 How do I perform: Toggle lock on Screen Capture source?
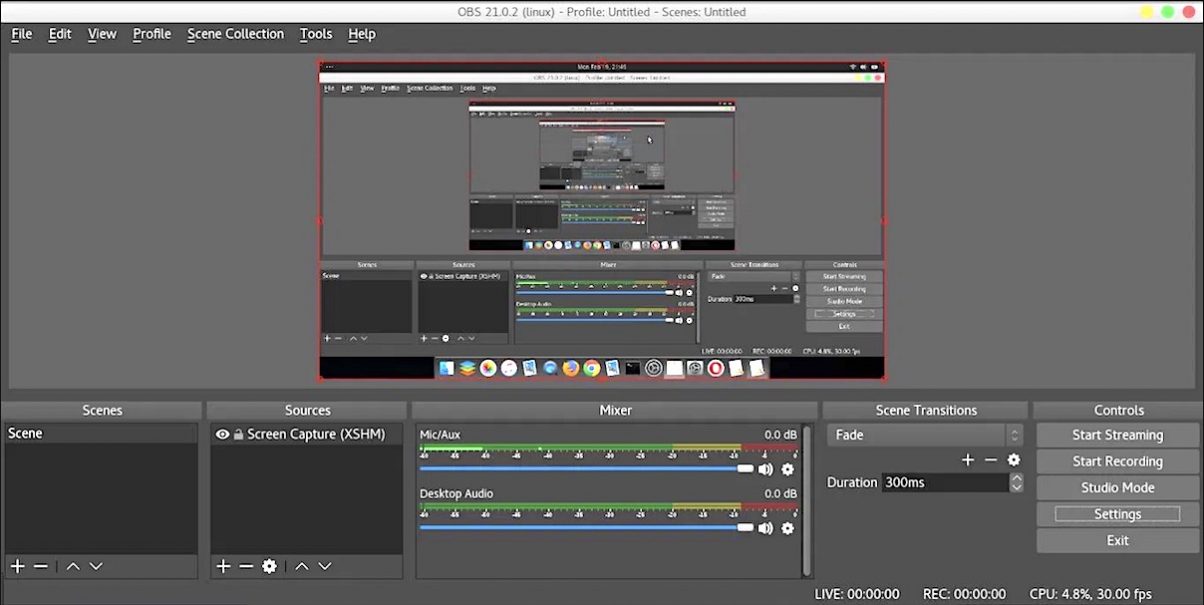238,435
